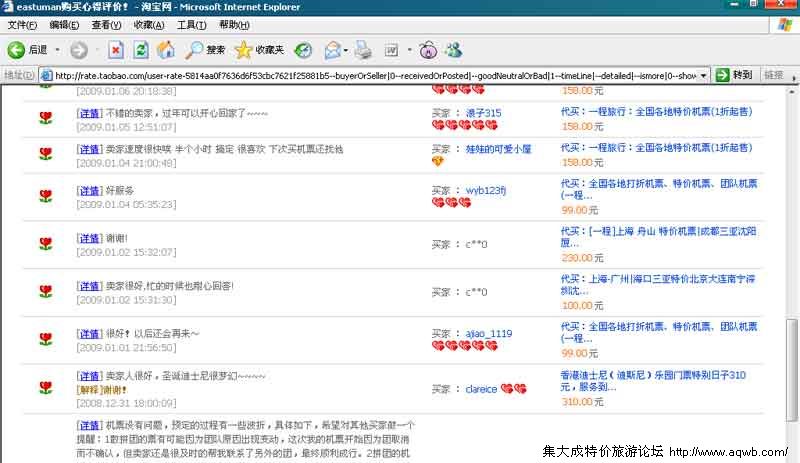Open 详情 link for 谢谢! review
The image size is (800, 463).
90,238
